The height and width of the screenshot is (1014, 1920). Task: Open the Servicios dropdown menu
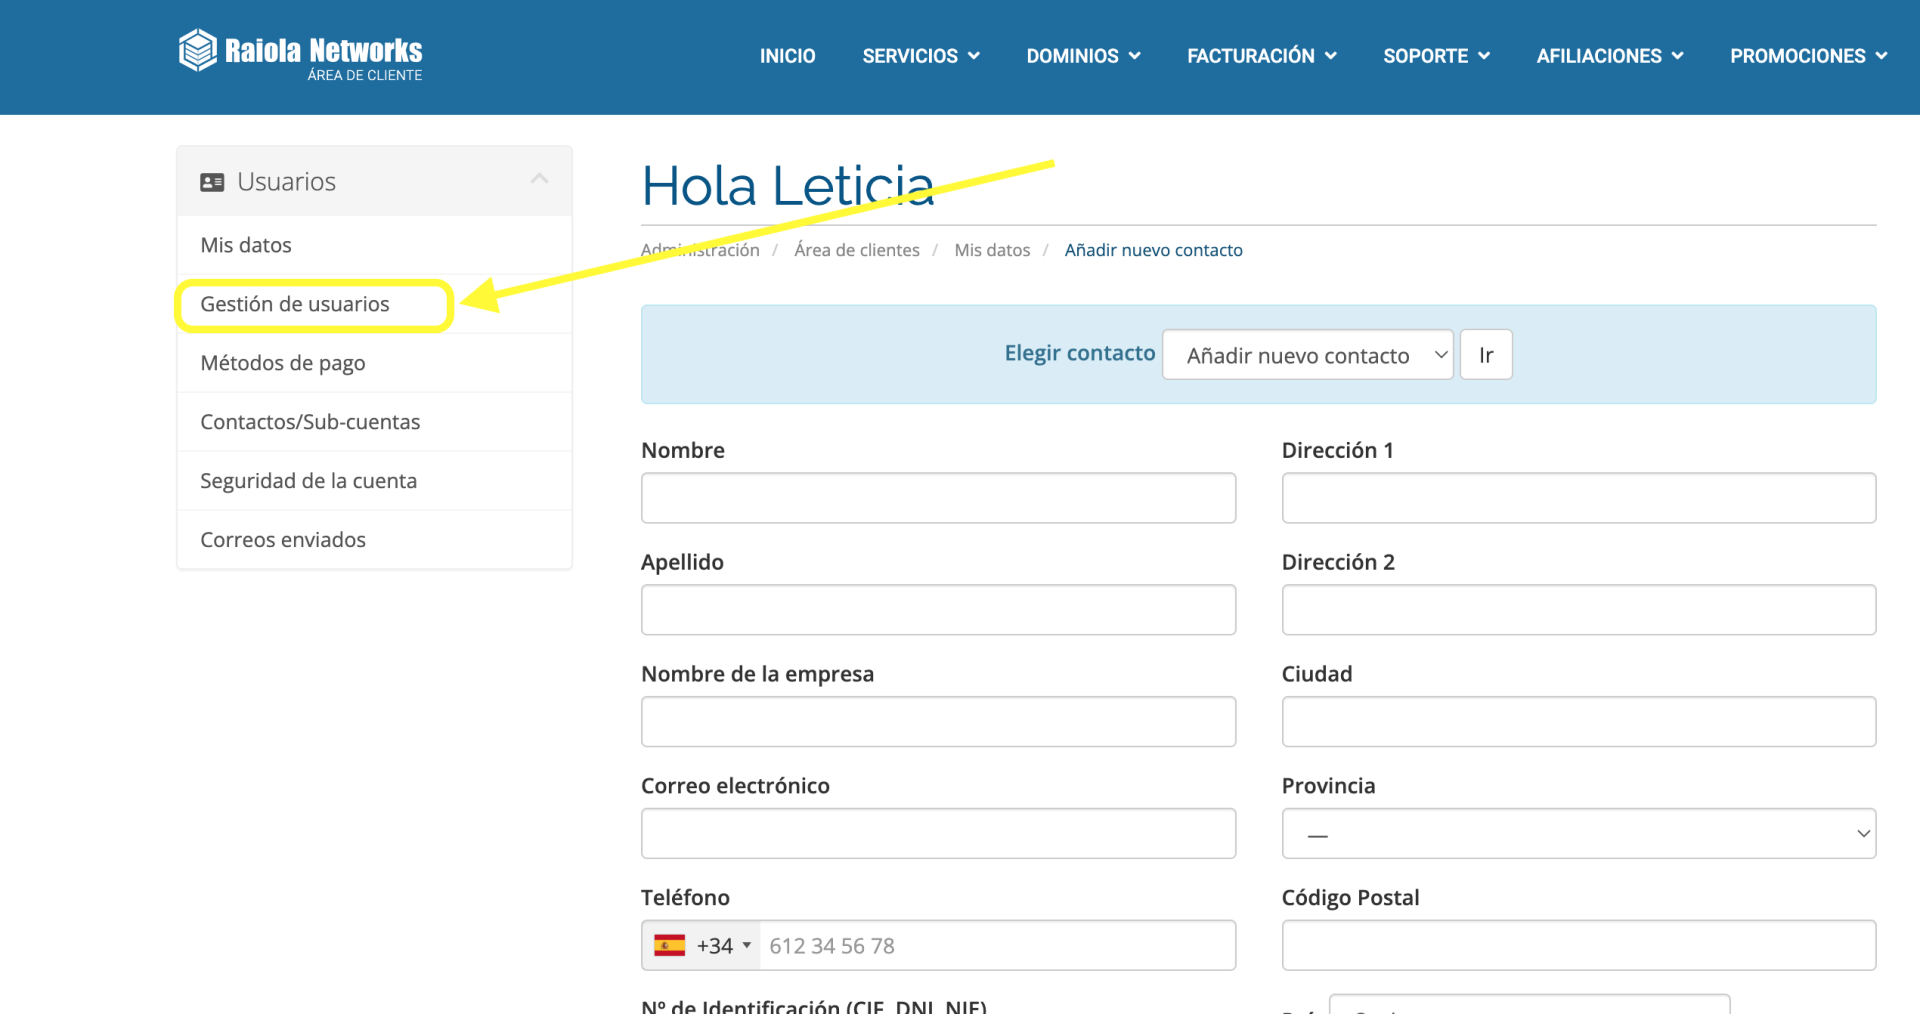(920, 56)
